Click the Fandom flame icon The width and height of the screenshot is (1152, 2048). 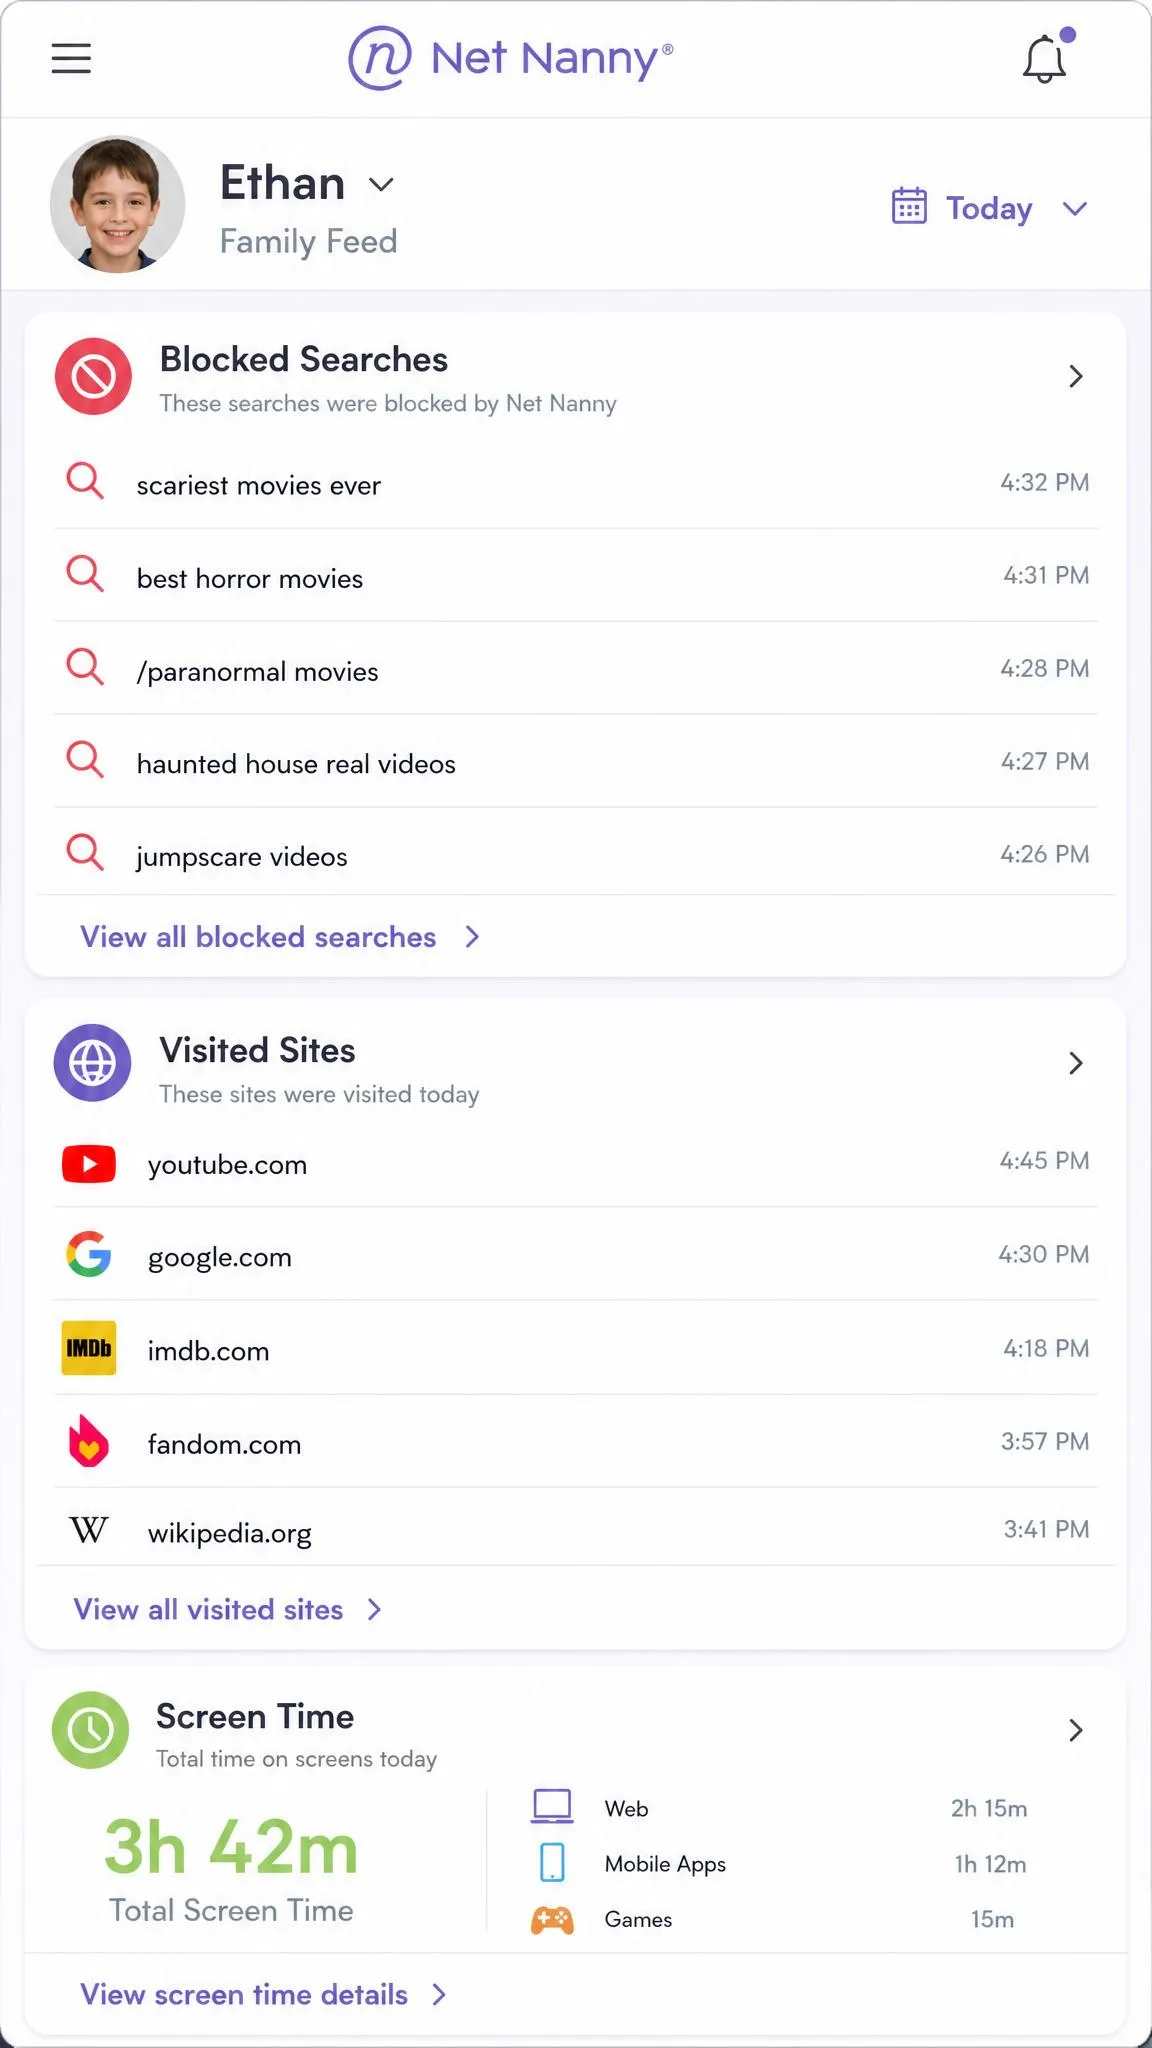point(88,1441)
